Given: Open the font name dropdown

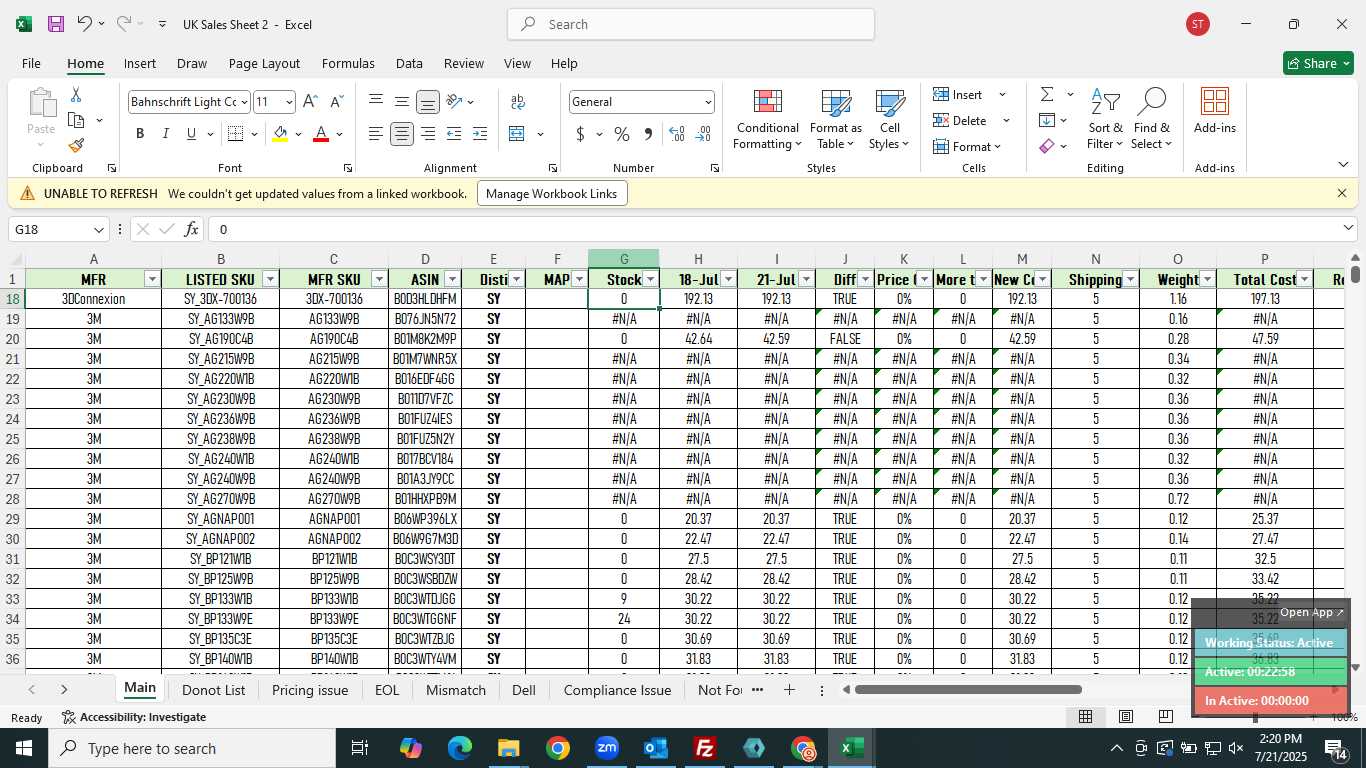Looking at the screenshot, I should tap(243, 102).
